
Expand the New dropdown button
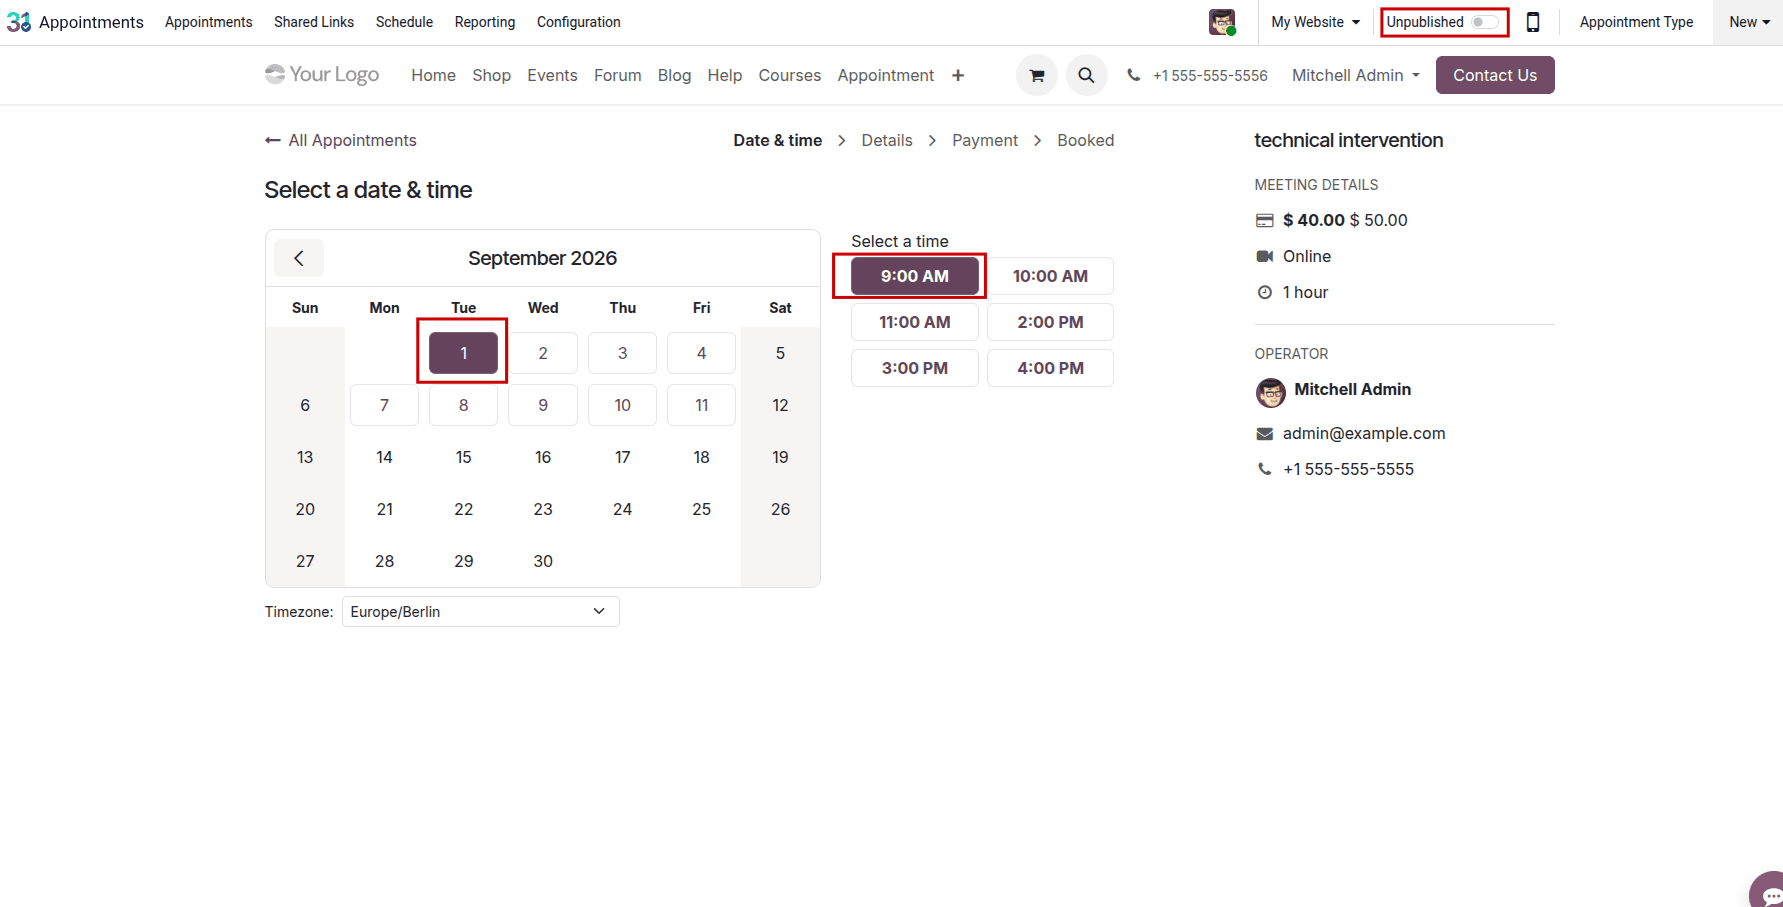click(1749, 22)
